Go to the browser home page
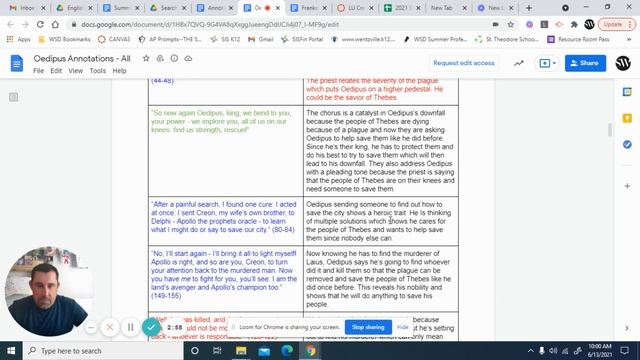Viewport: 640px width, 360px height. pyautogui.click(x=55, y=24)
